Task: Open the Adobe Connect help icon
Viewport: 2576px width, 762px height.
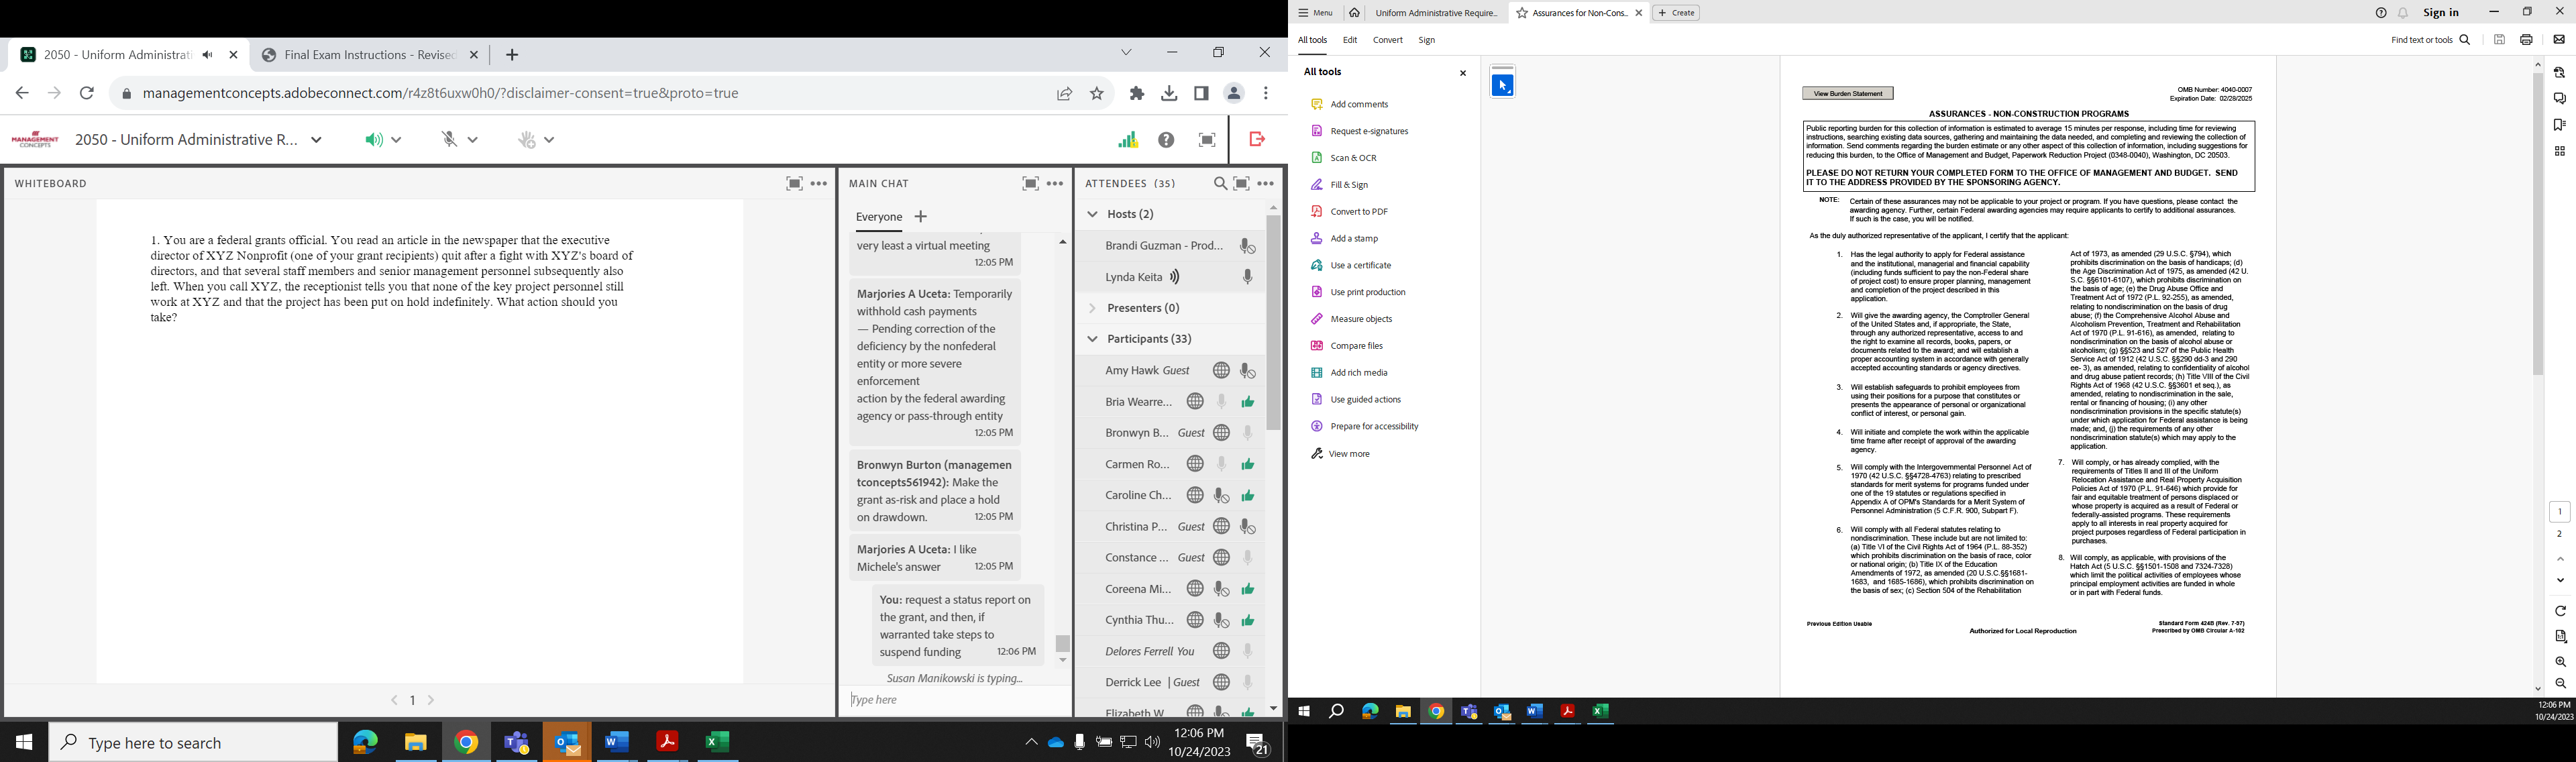Action: pos(1166,140)
